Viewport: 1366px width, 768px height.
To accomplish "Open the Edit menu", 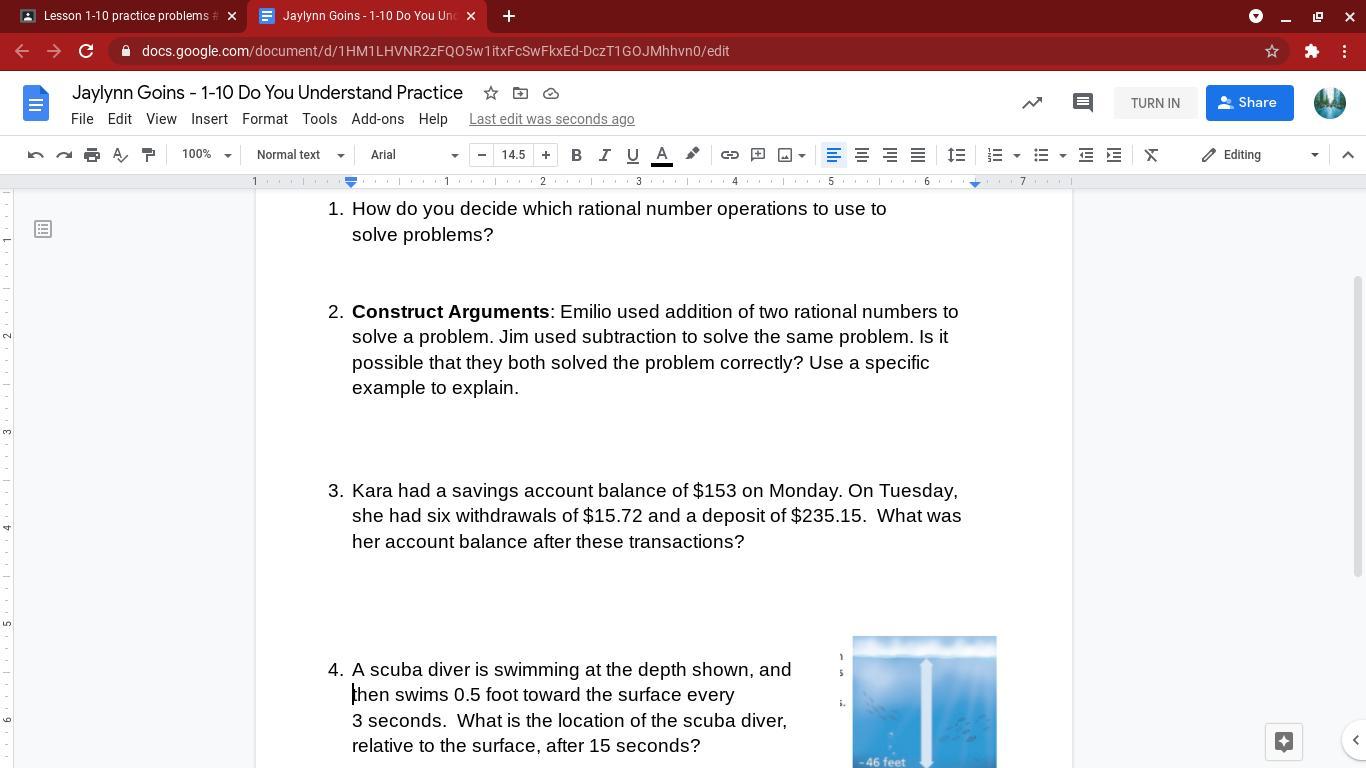I will click(119, 119).
